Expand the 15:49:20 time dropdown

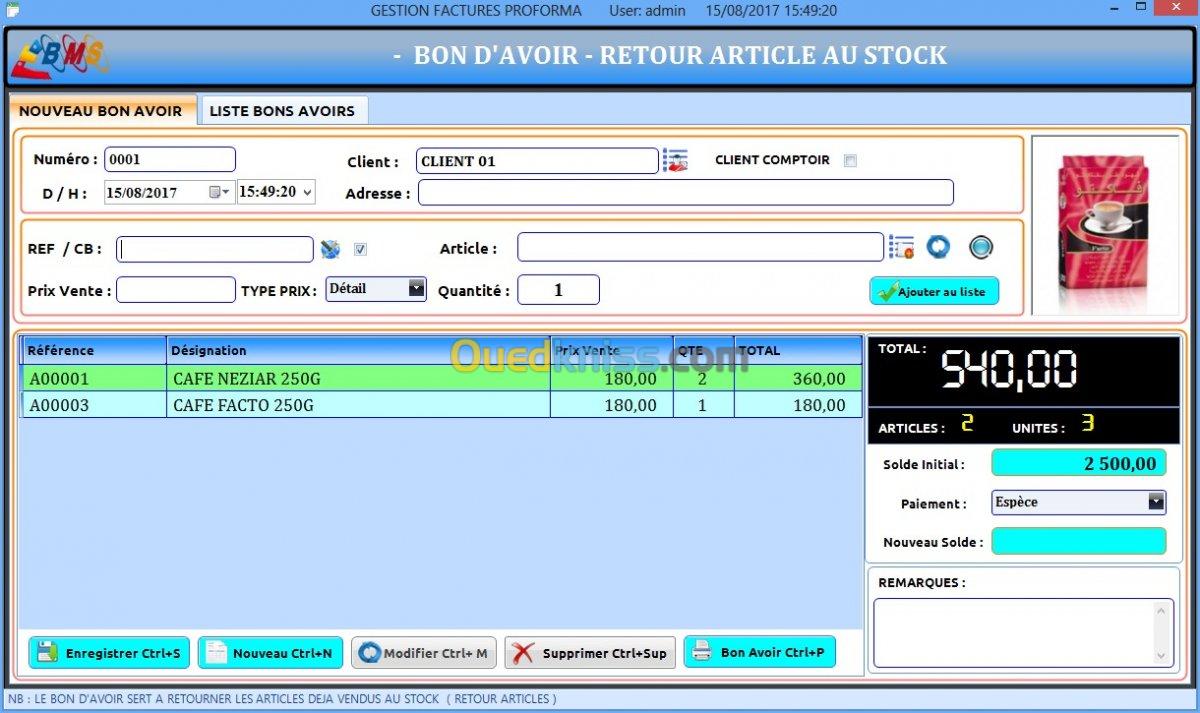point(306,192)
